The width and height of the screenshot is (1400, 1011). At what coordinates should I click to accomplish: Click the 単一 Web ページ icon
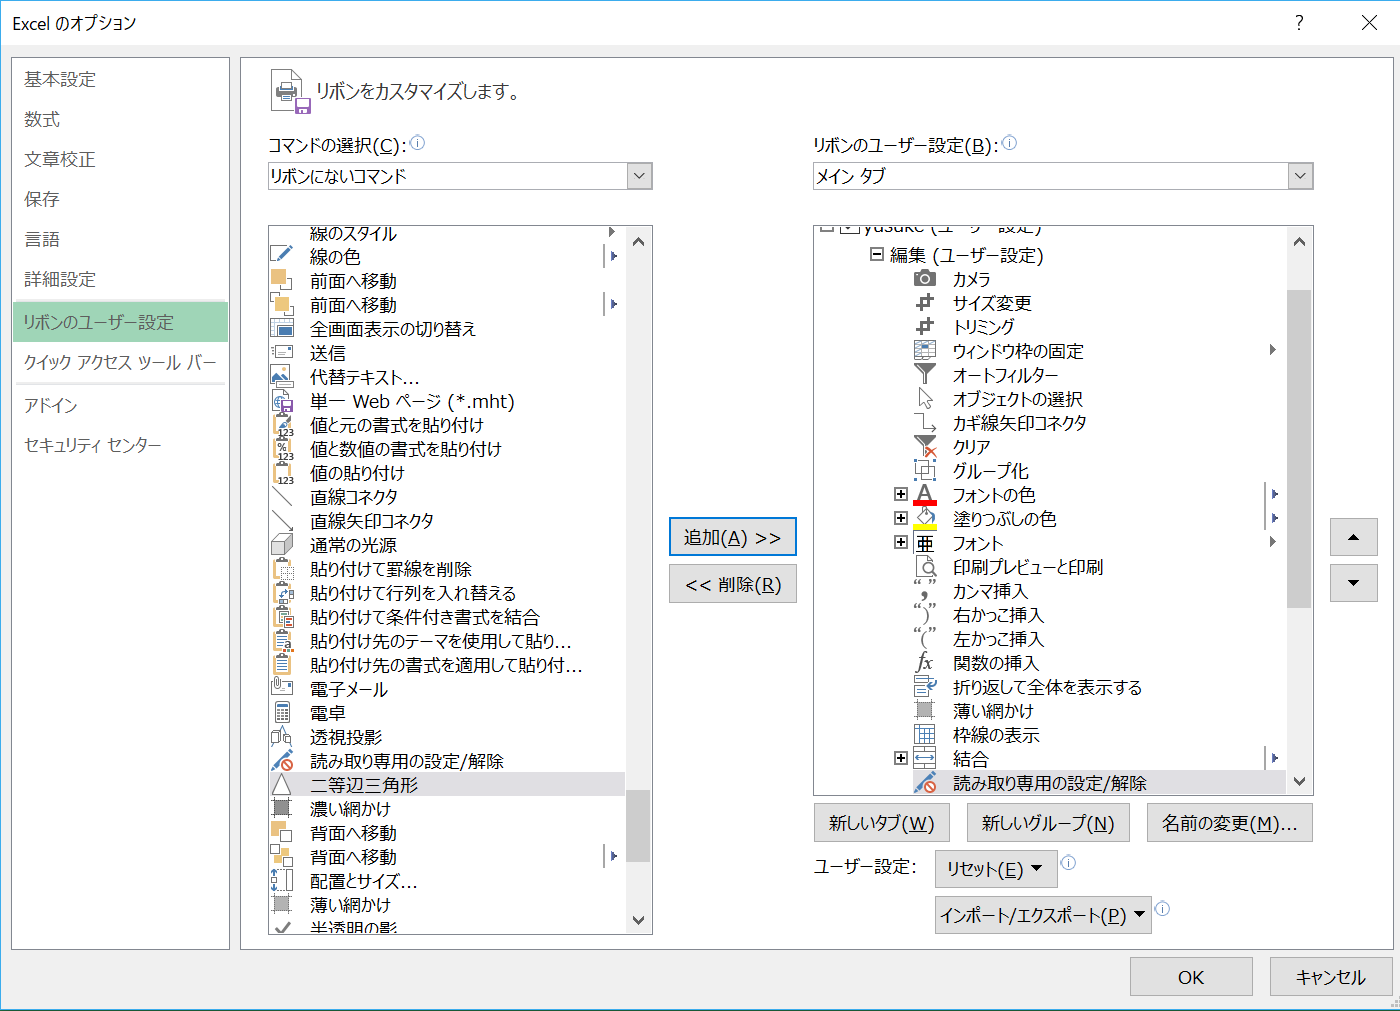[x=282, y=401]
